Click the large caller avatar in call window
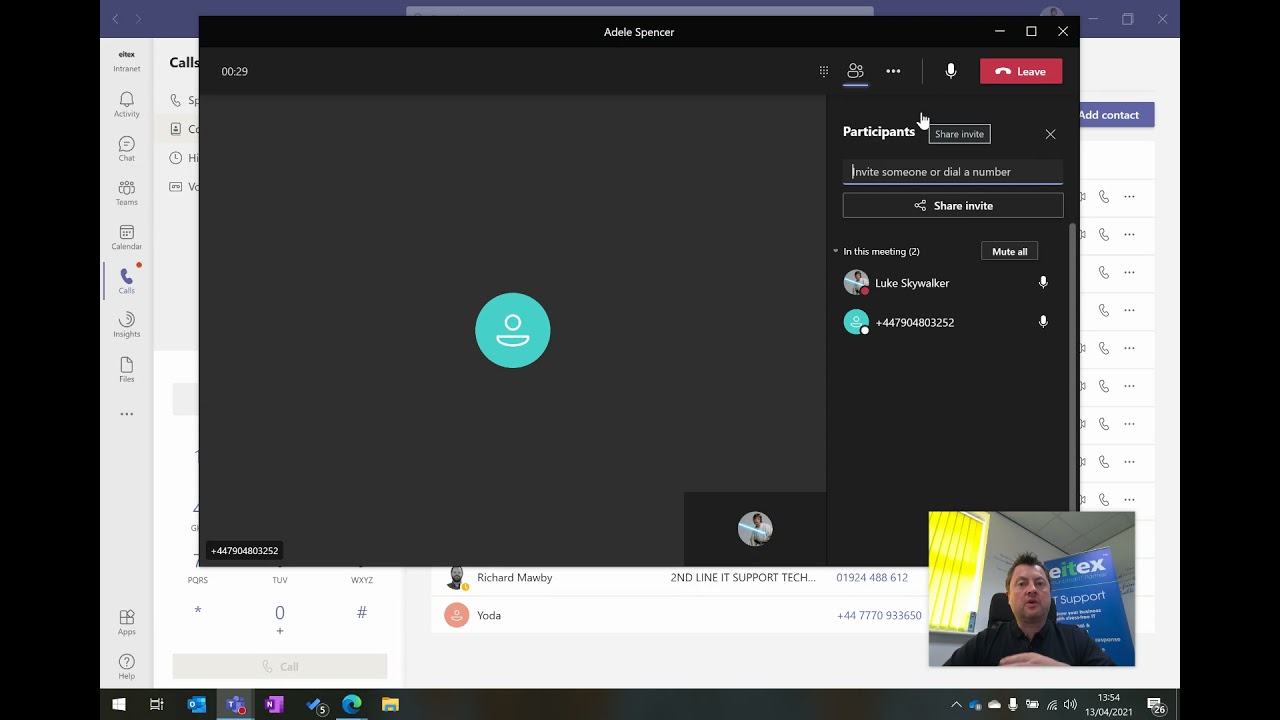The width and height of the screenshot is (1280, 720). pyautogui.click(x=513, y=330)
